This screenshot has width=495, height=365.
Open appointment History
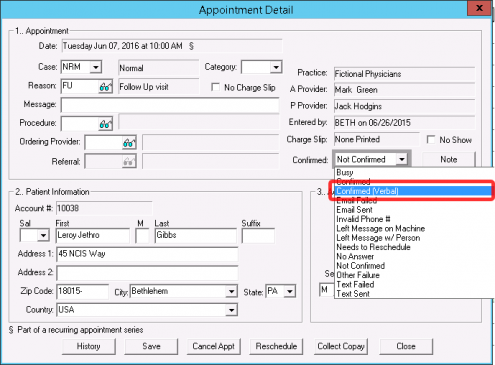pyautogui.click(x=89, y=346)
